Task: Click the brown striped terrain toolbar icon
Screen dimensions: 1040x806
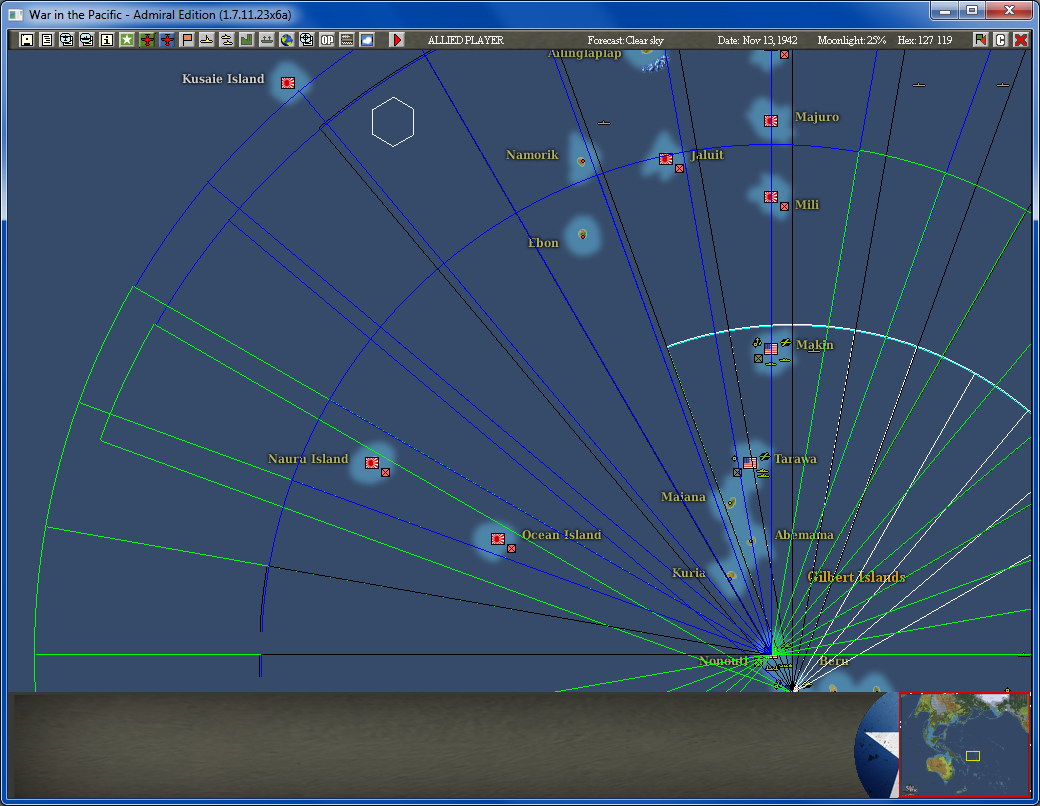Action: [347, 40]
